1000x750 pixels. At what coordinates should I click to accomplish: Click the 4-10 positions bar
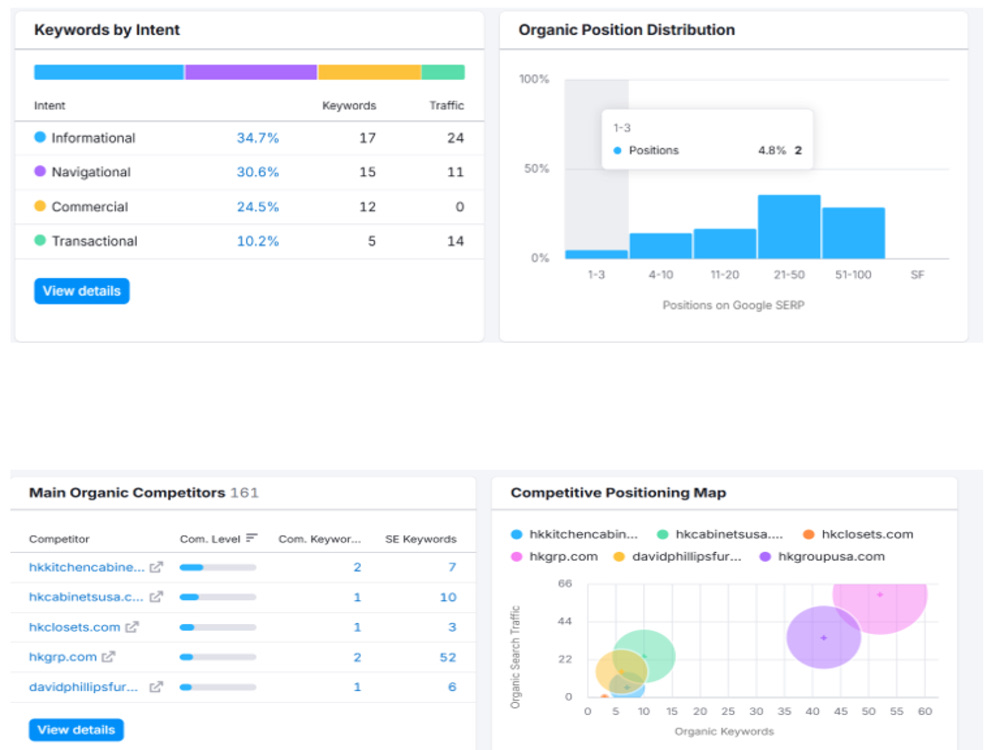coord(661,246)
